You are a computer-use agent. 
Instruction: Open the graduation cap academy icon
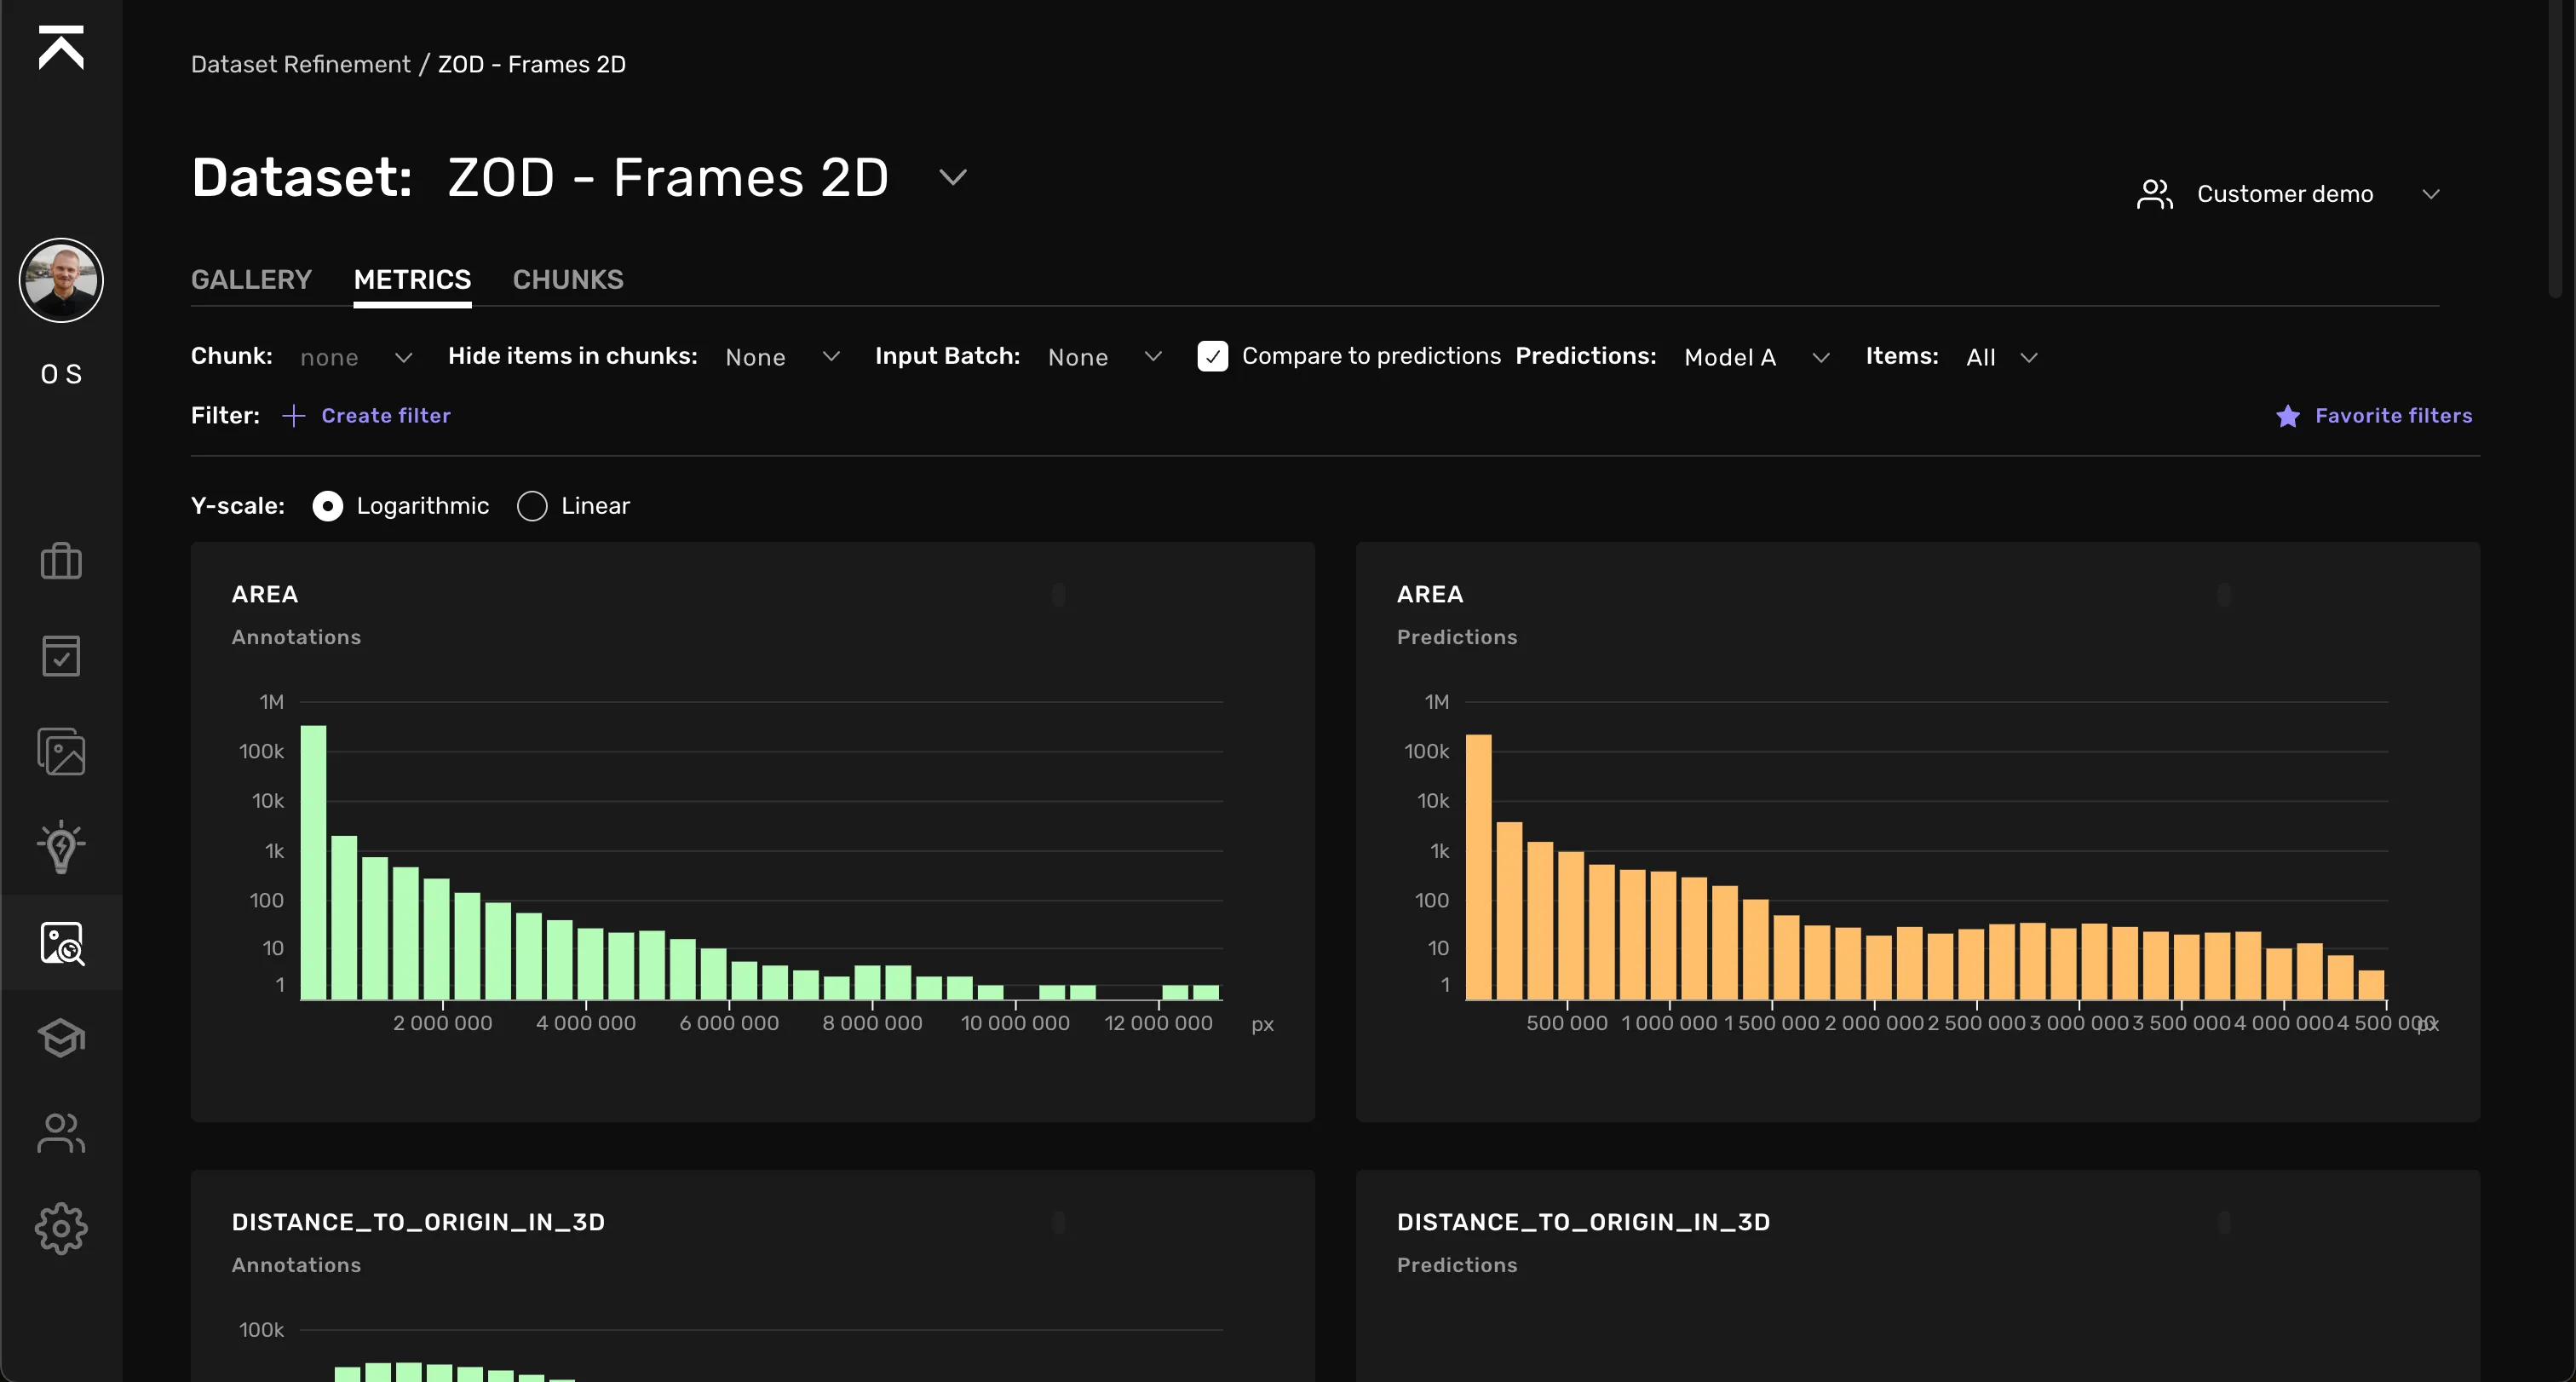click(61, 1038)
